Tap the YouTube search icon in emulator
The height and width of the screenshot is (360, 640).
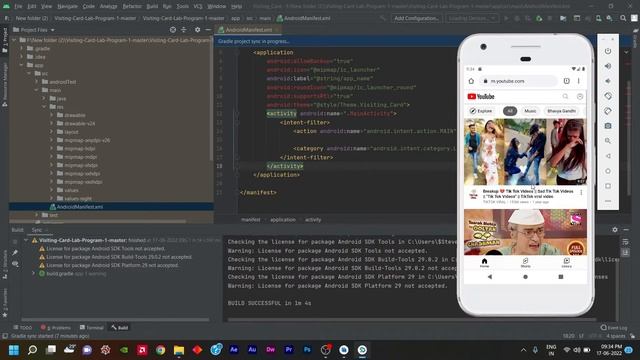click(565, 97)
